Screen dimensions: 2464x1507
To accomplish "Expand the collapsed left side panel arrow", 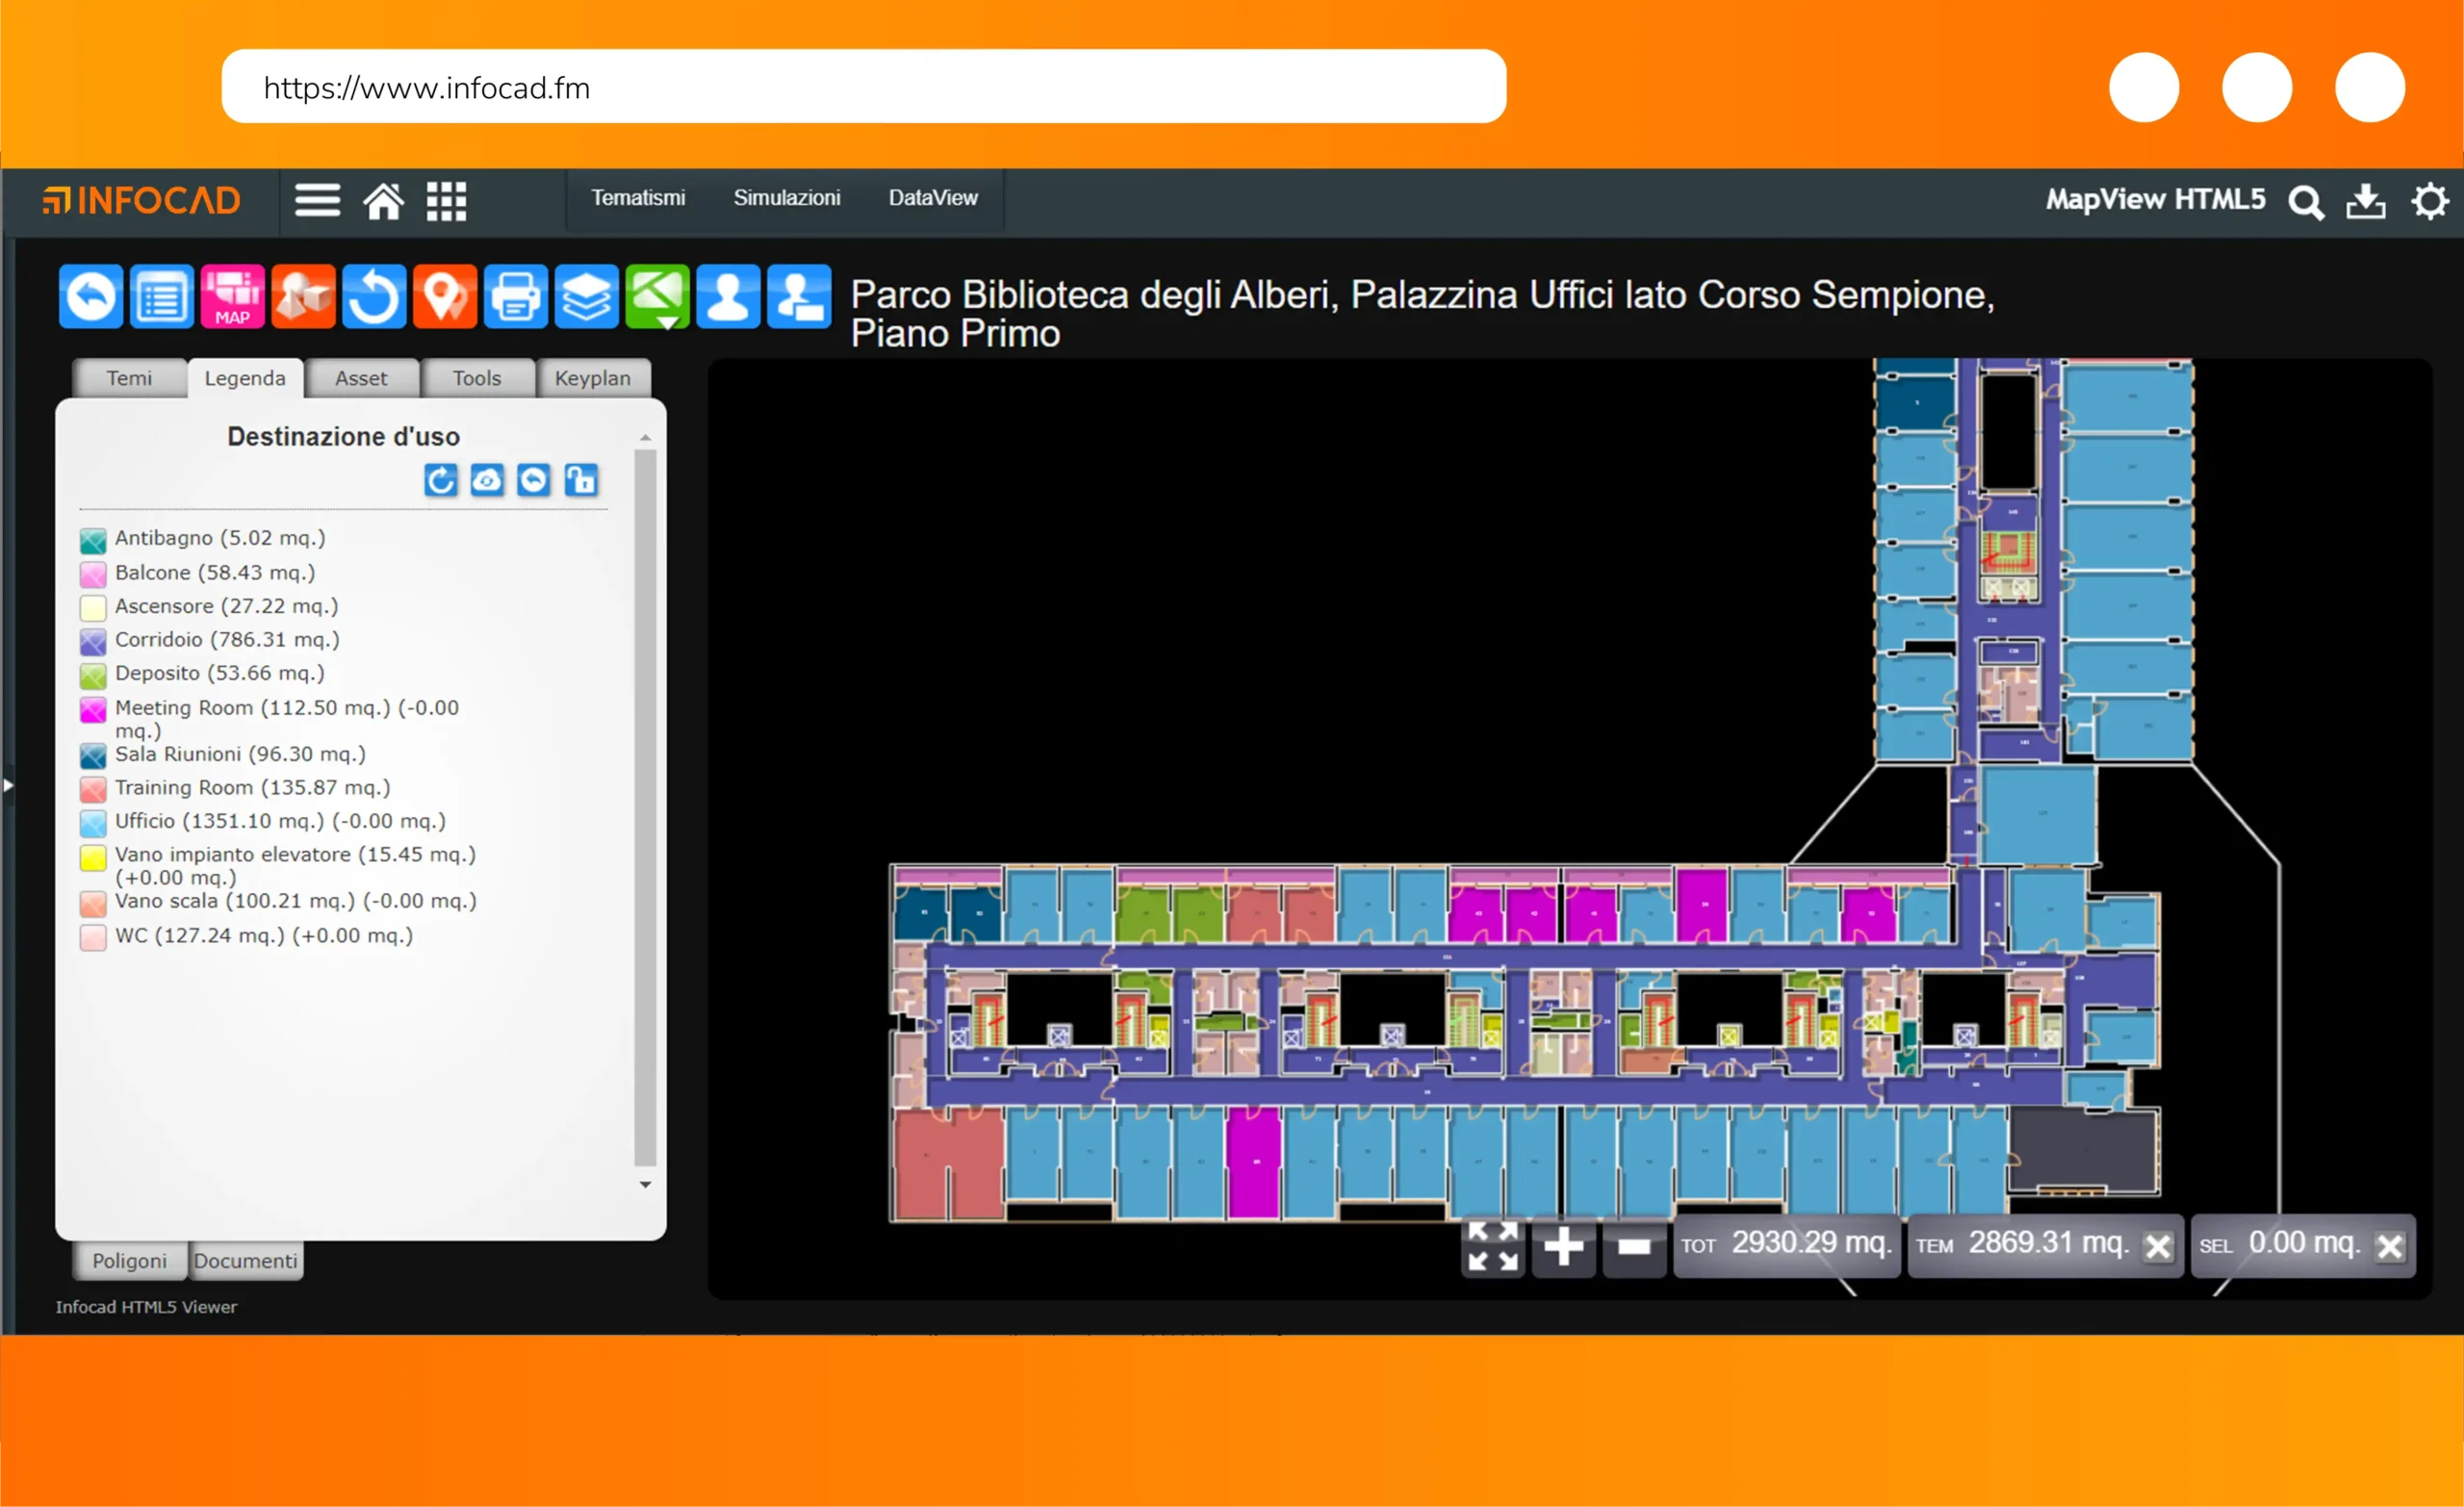I will click(8, 786).
